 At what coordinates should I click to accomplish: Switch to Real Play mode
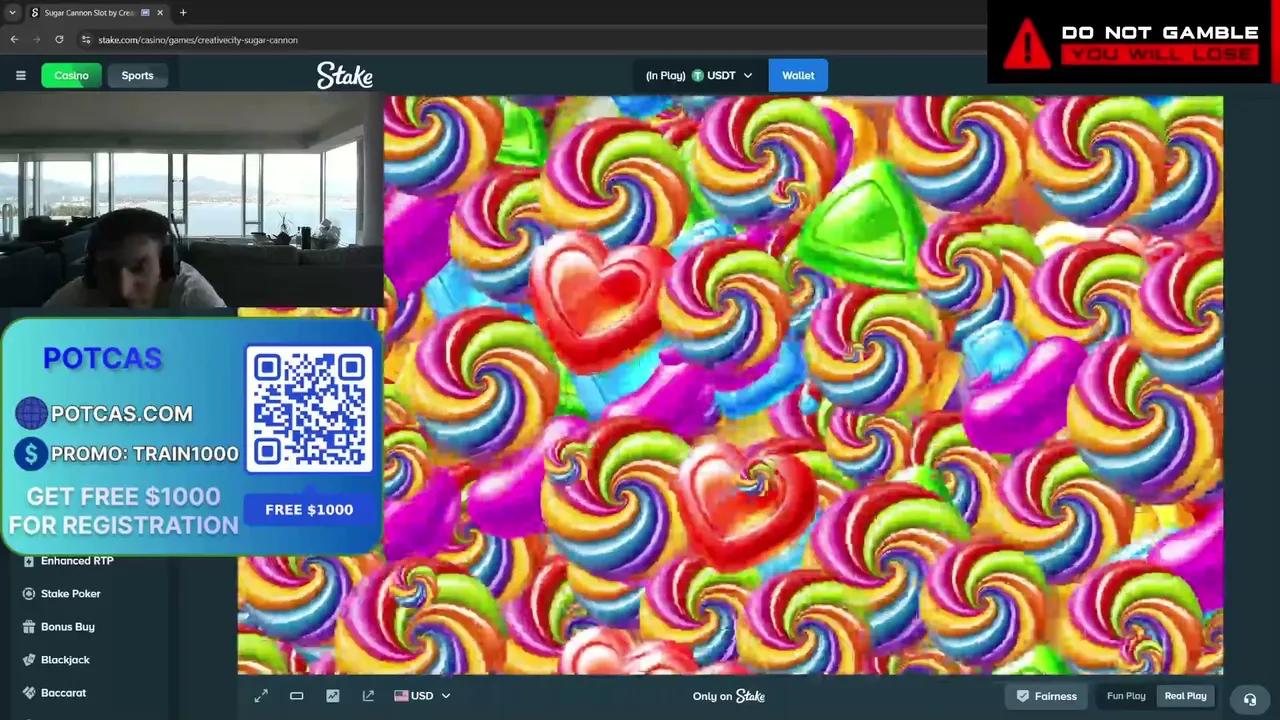1185,696
